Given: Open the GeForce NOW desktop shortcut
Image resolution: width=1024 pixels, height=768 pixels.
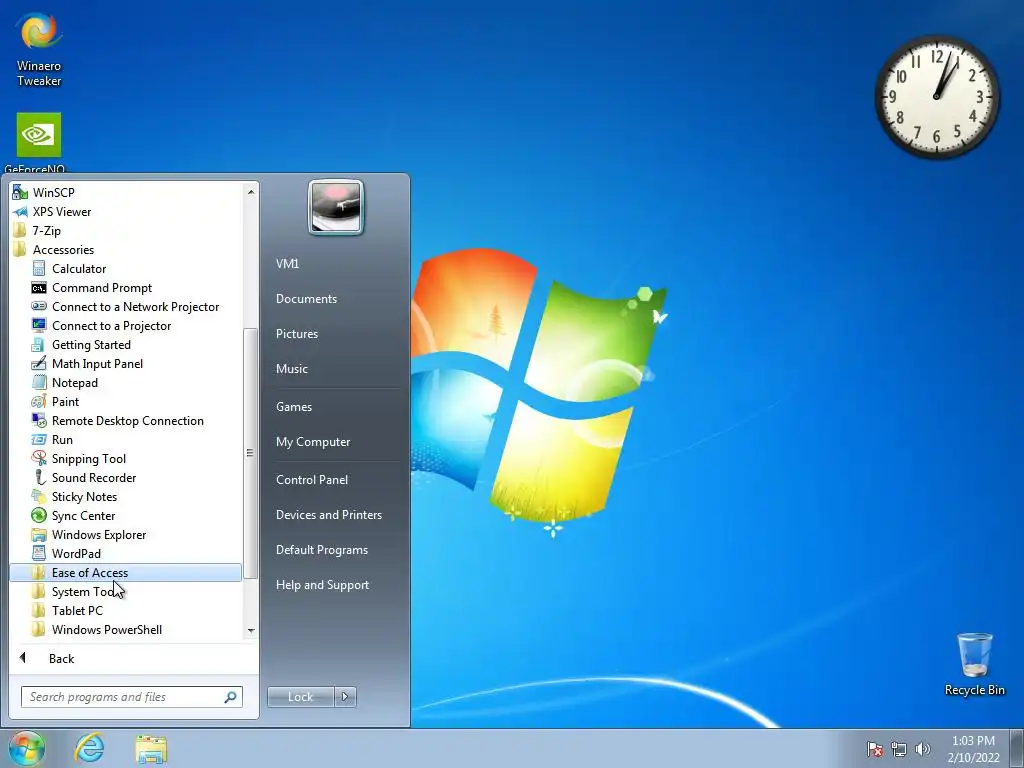Looking at the screenshot, I should point(39,142).
